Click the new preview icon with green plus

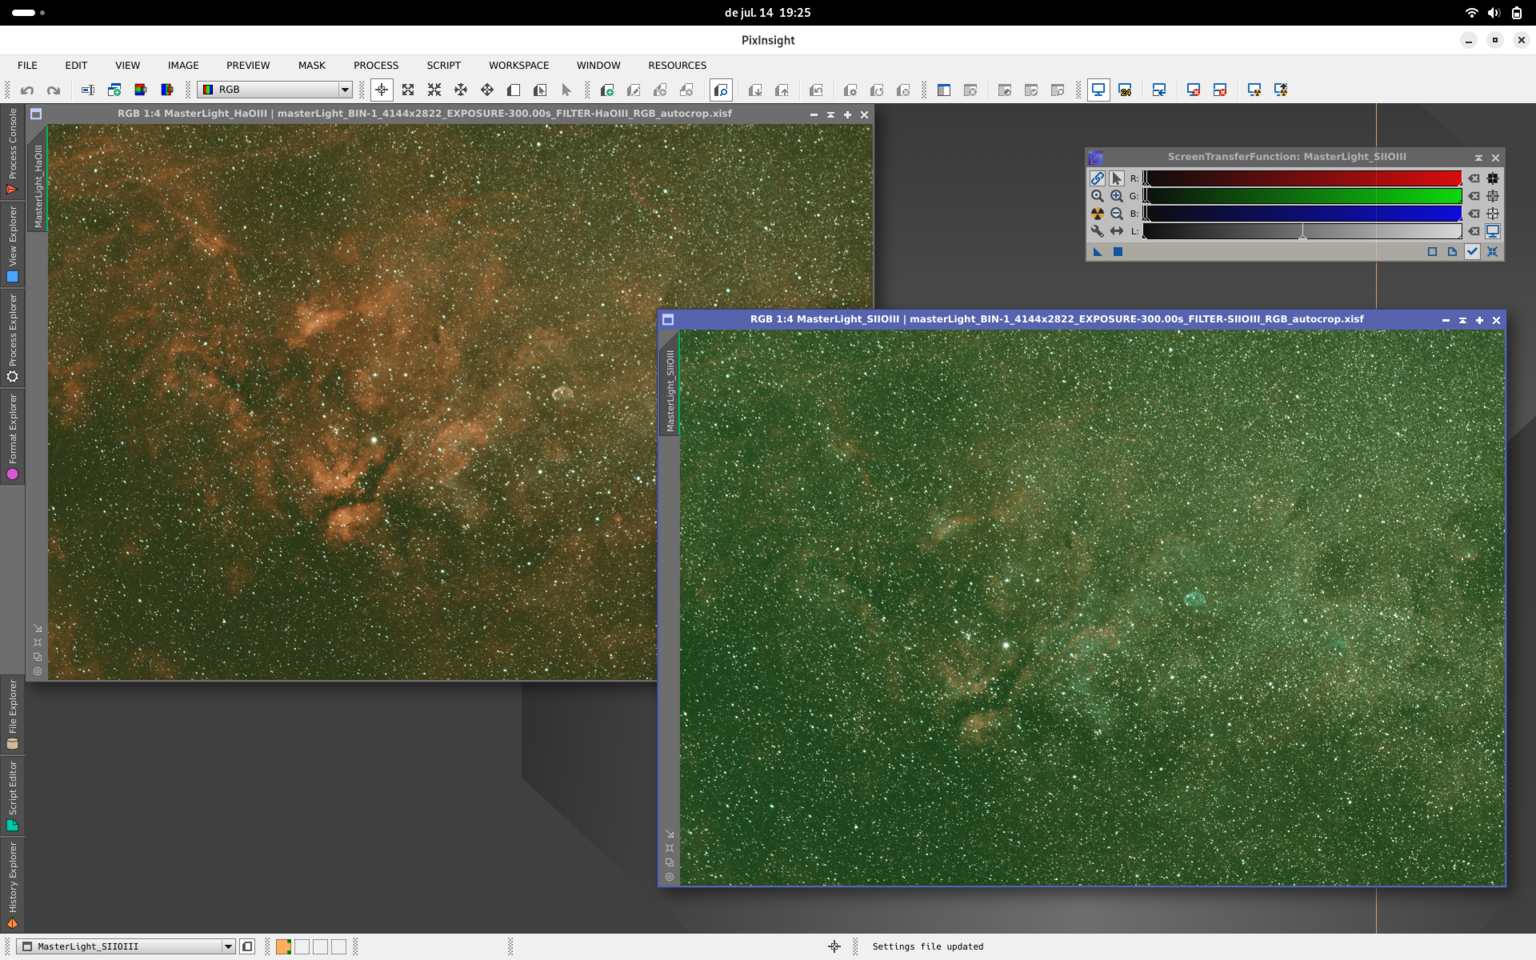point(607,90)
